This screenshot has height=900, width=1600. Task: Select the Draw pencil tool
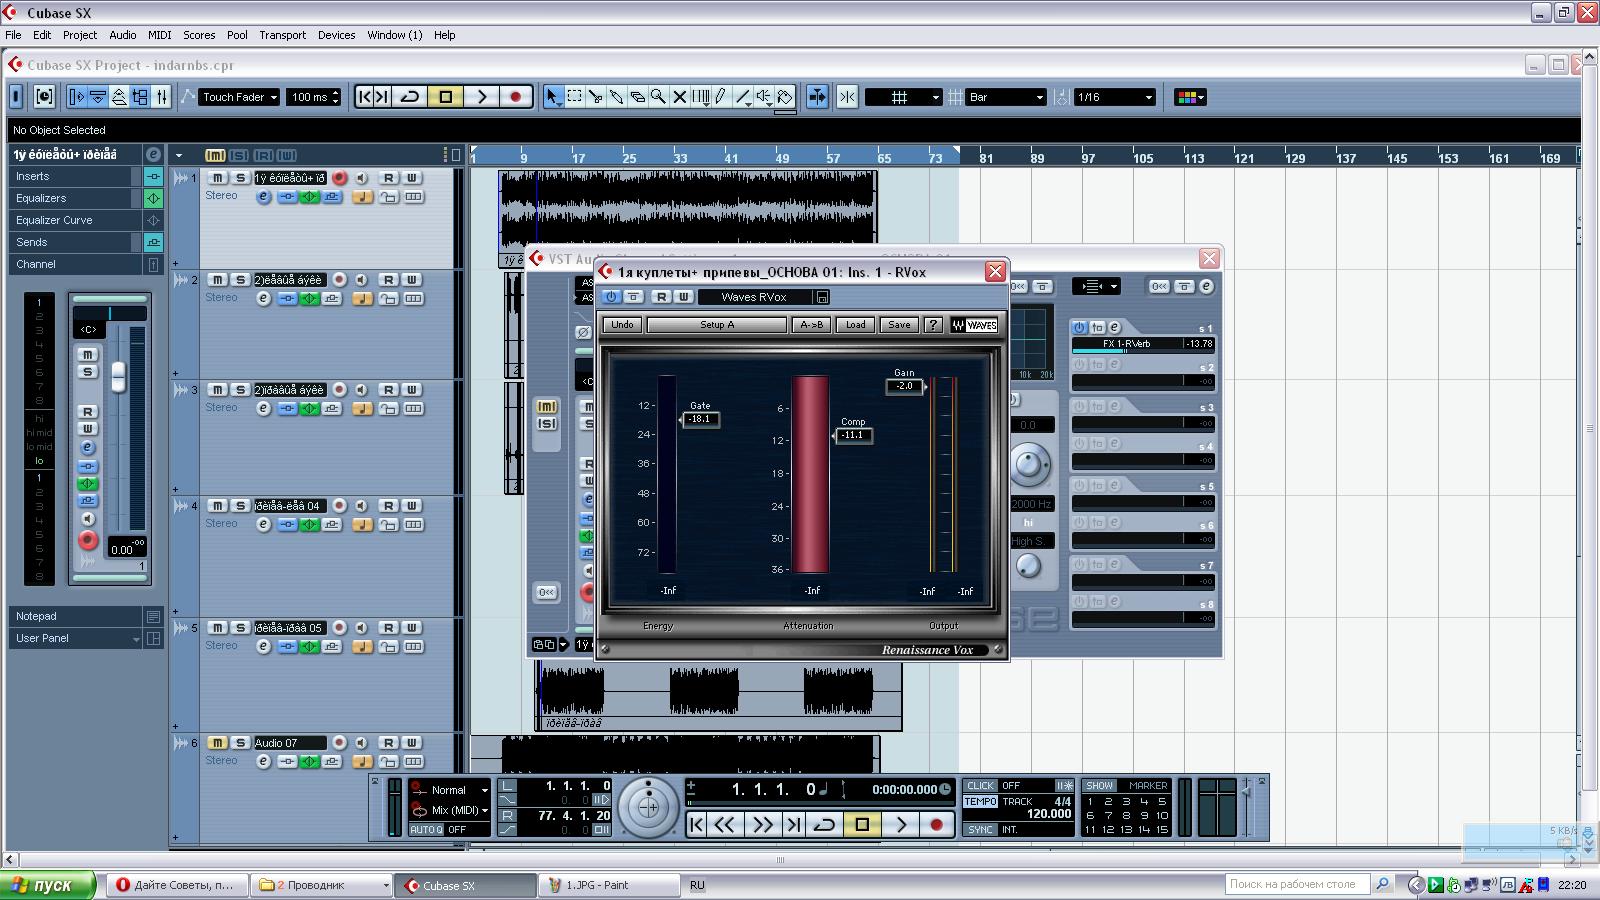[x=721, y=97]
